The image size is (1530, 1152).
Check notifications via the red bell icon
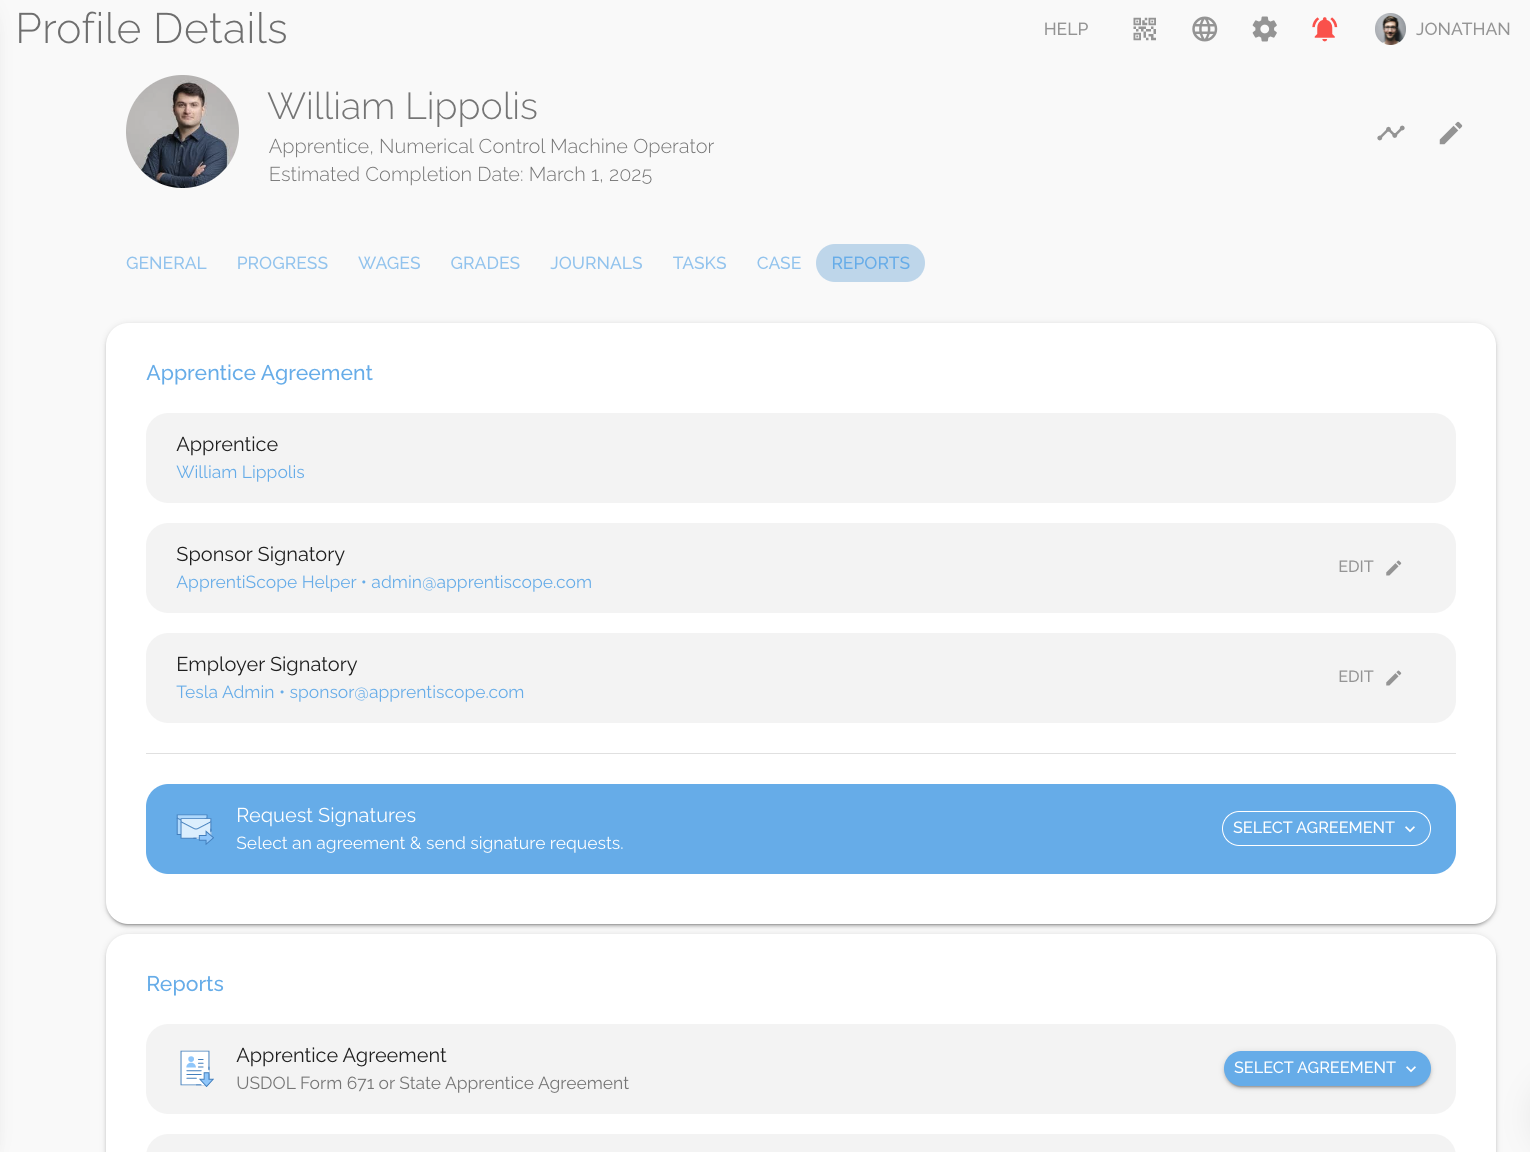(x=1324, y=29)
